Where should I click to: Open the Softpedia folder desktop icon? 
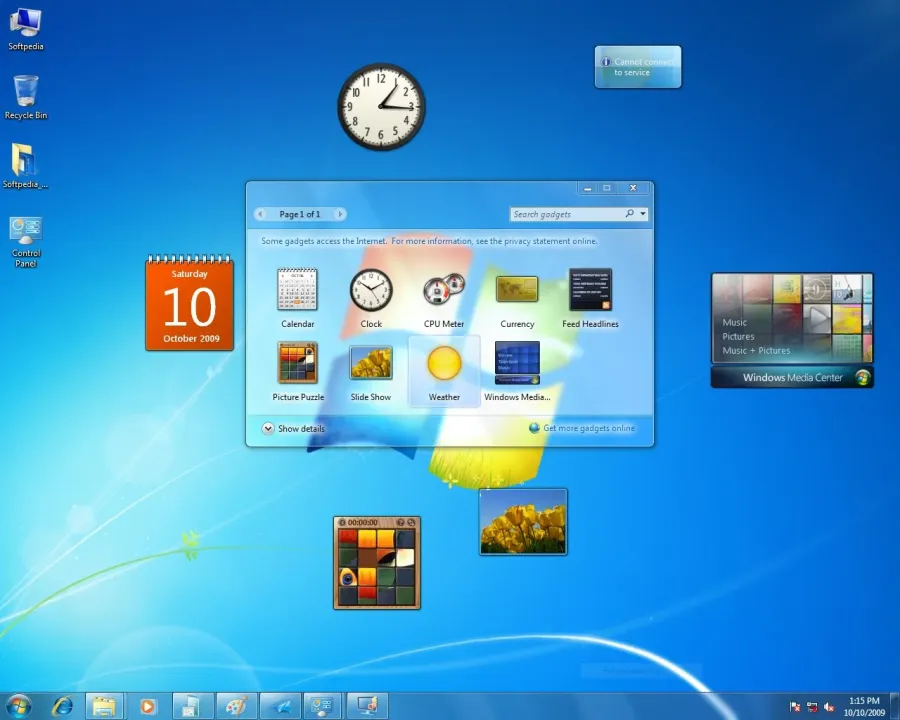point(25,167)
